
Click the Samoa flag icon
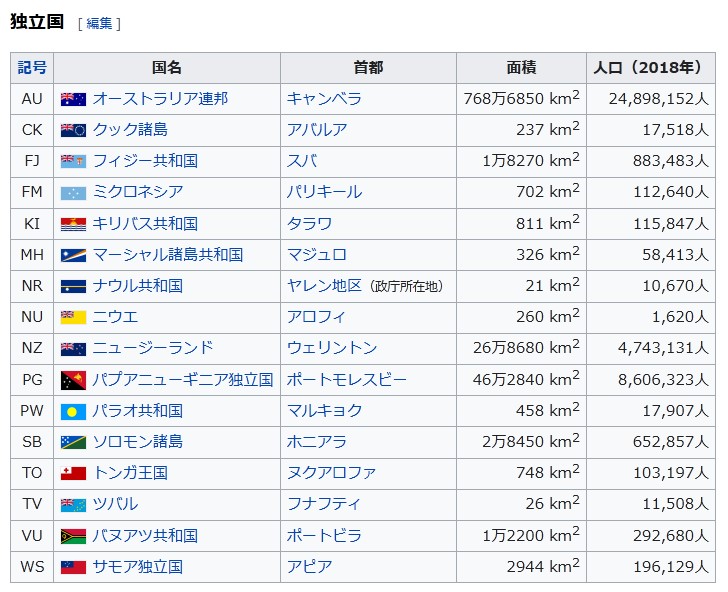click(73, 567)
